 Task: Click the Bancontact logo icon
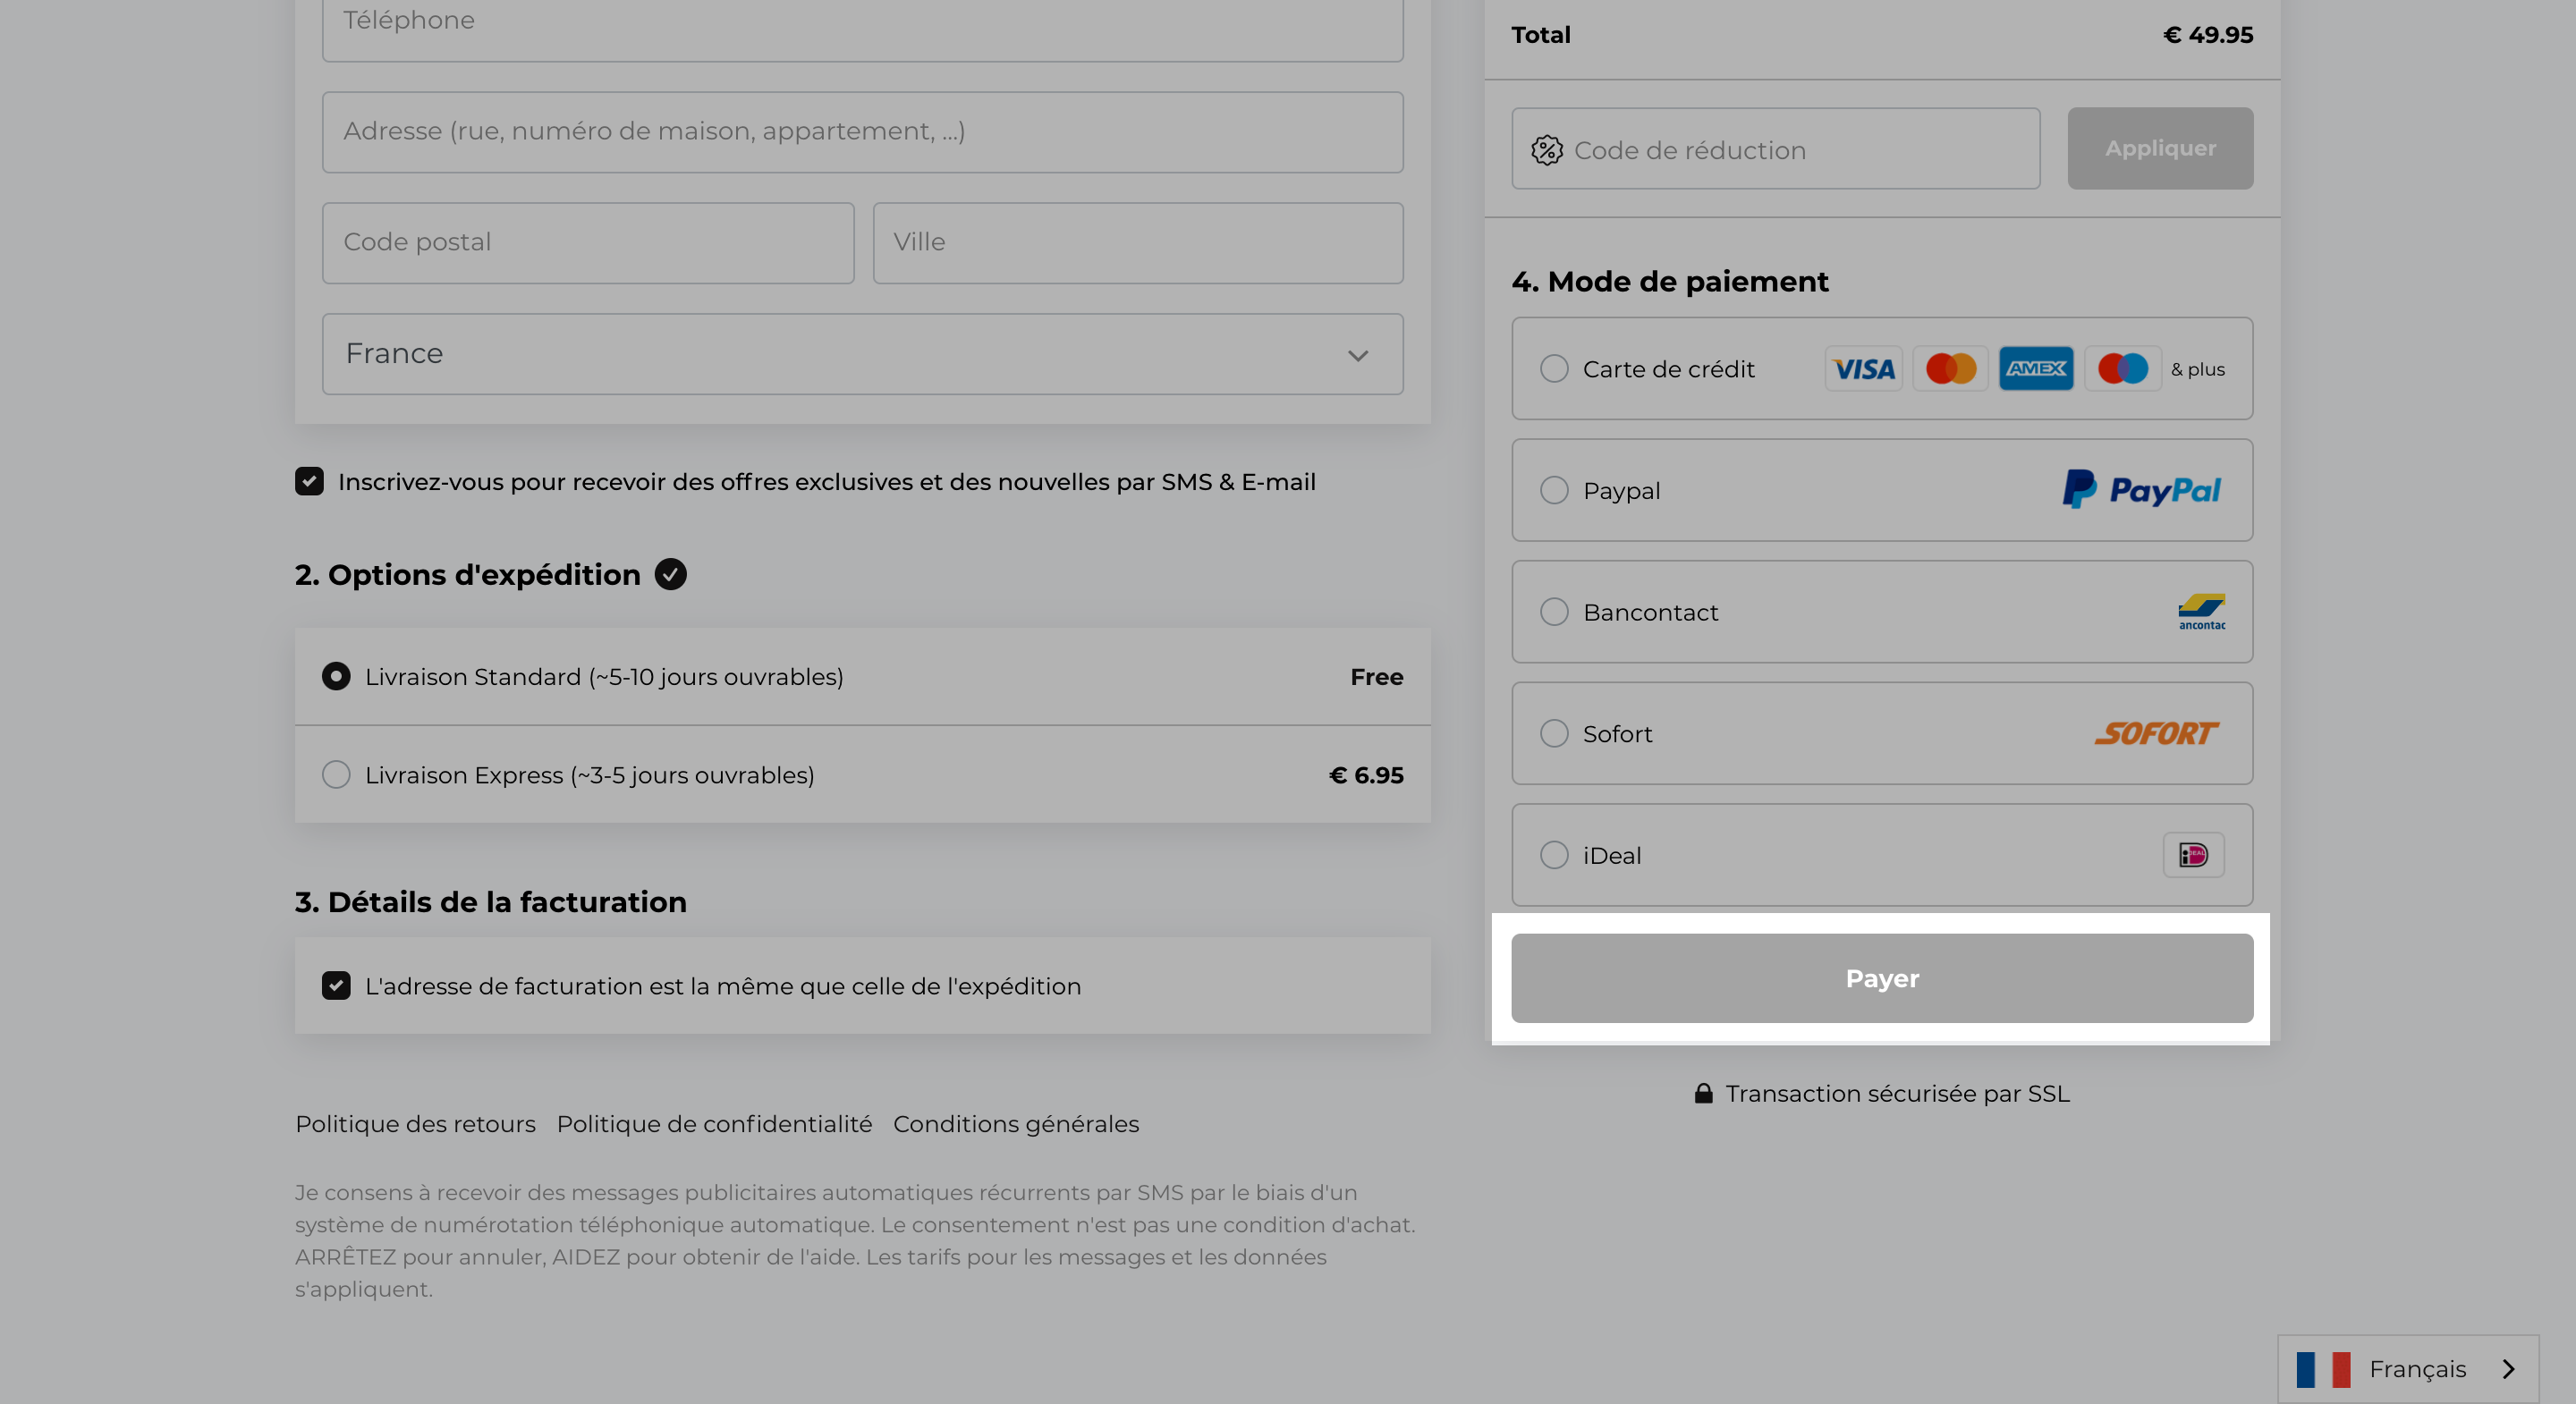pyautogui.click(x=2202, y=612)
